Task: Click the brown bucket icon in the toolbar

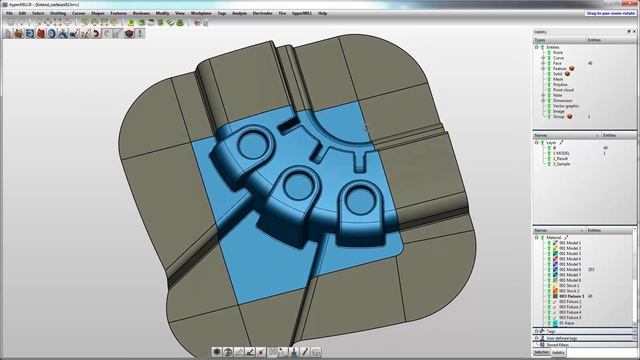Action: pyautogui.click(x=19, y=33)
